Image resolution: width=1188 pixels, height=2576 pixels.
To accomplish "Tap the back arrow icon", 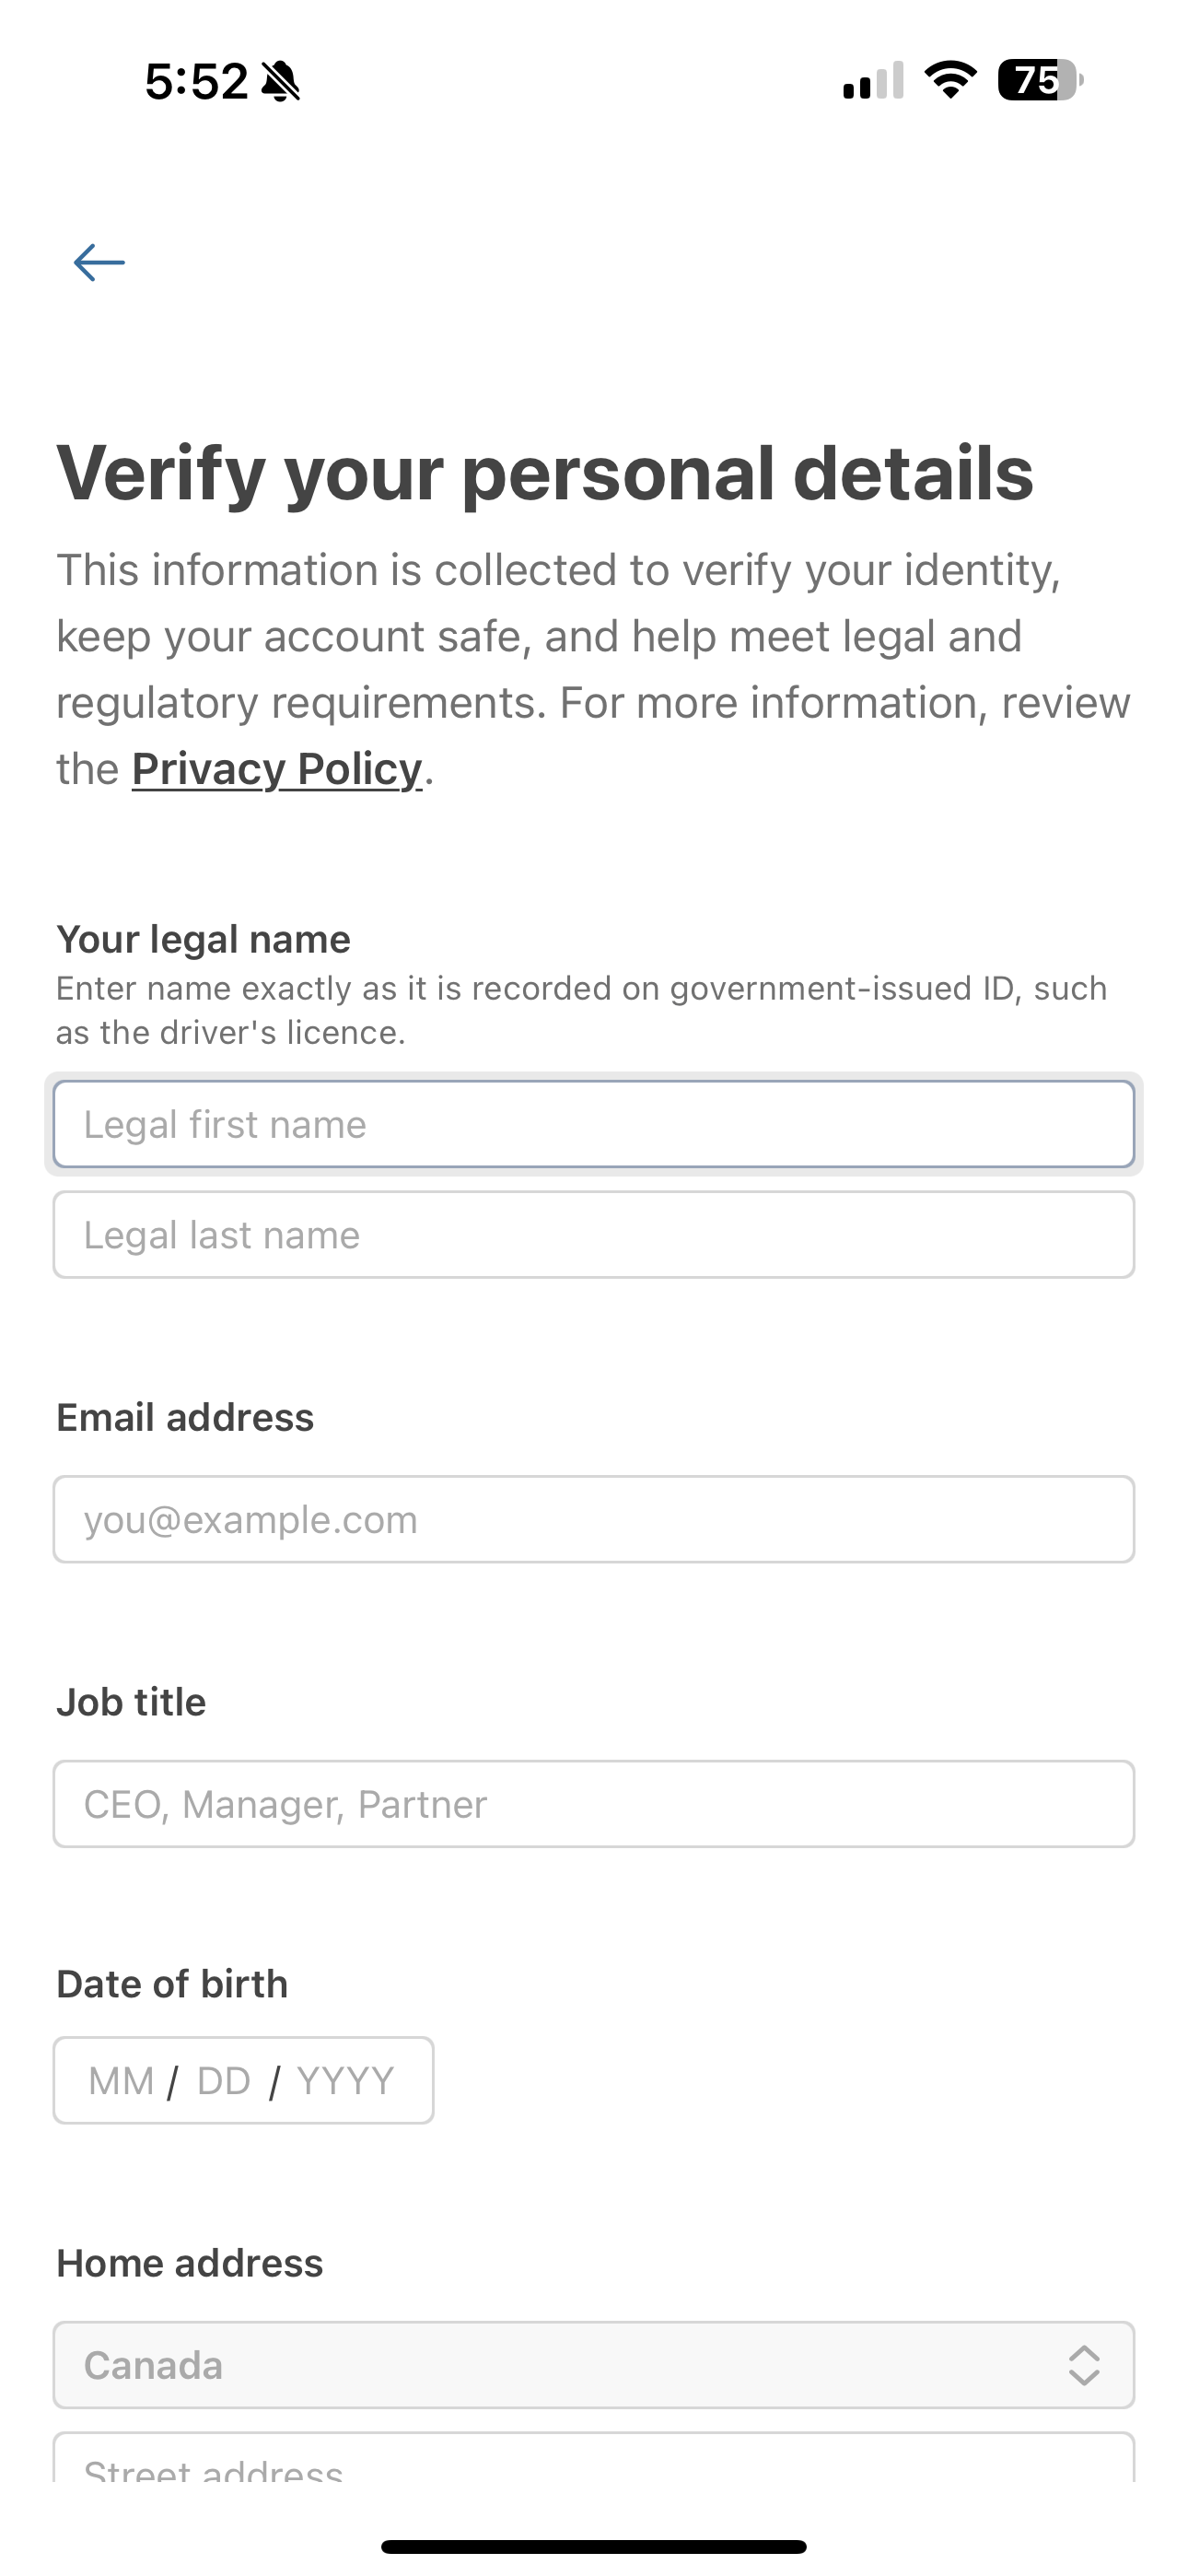I will click(x=99, y=263).
